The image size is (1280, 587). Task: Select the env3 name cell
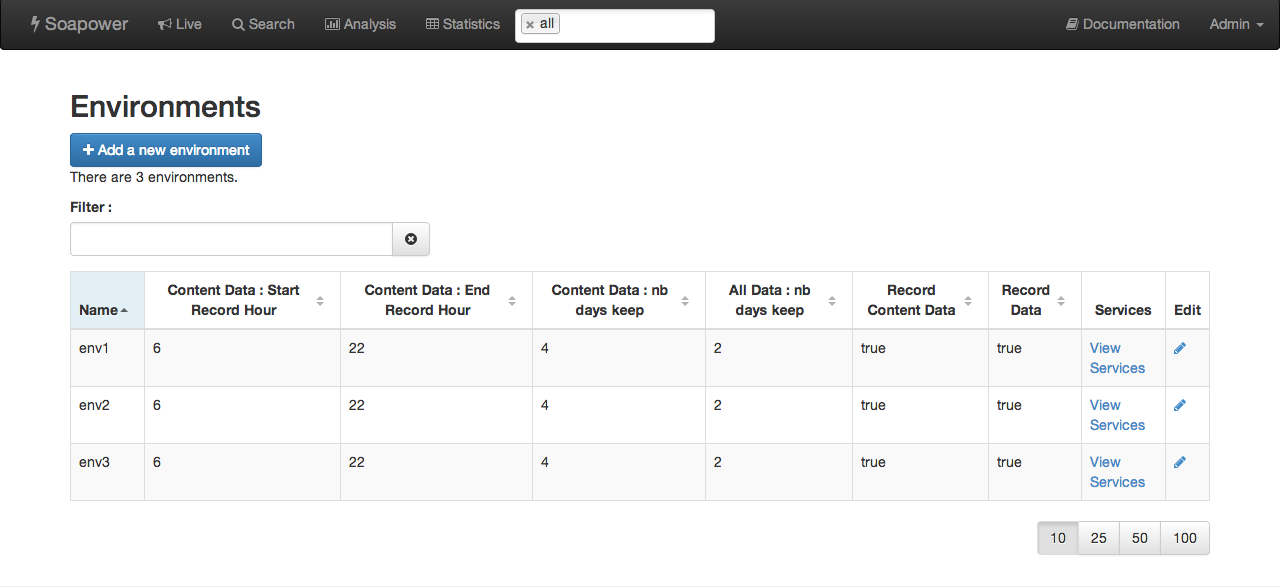(x=107, y=472)
